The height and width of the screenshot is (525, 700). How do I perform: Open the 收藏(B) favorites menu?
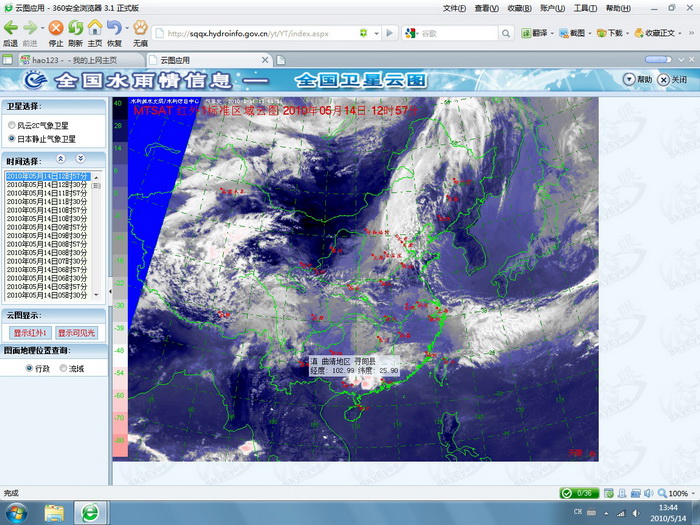(519, 8)
